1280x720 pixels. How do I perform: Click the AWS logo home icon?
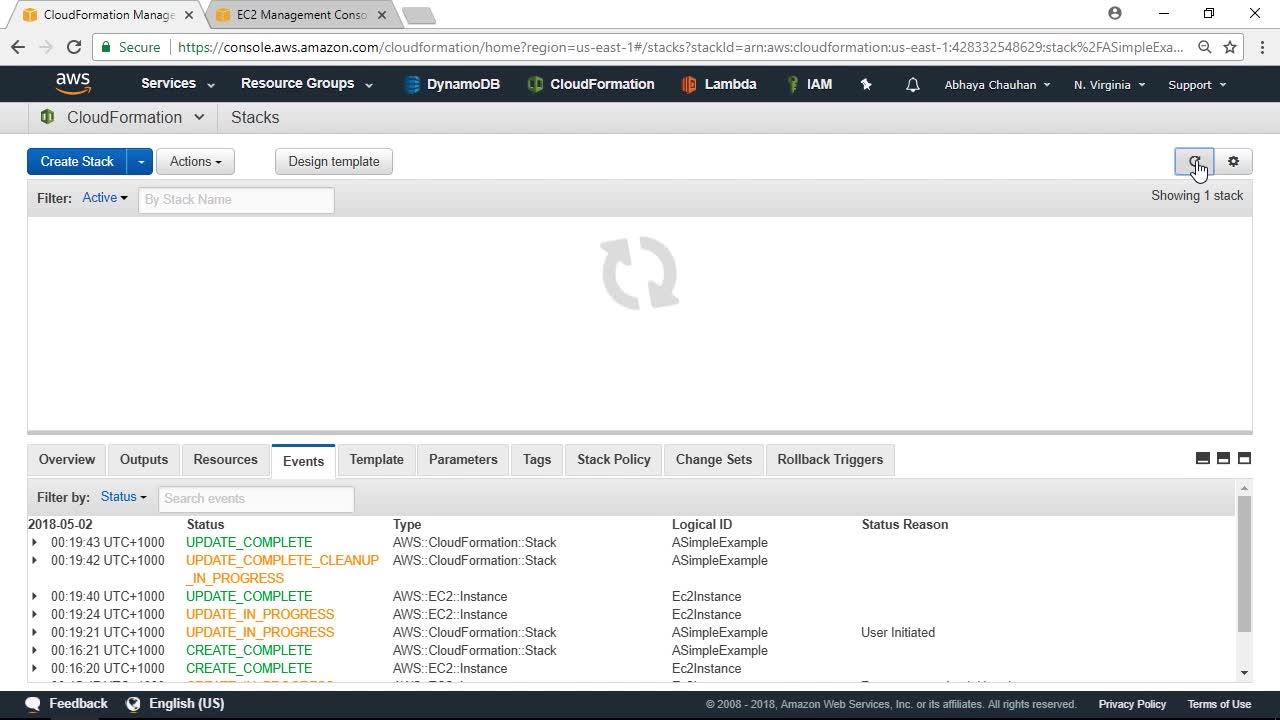pos(73,84)
